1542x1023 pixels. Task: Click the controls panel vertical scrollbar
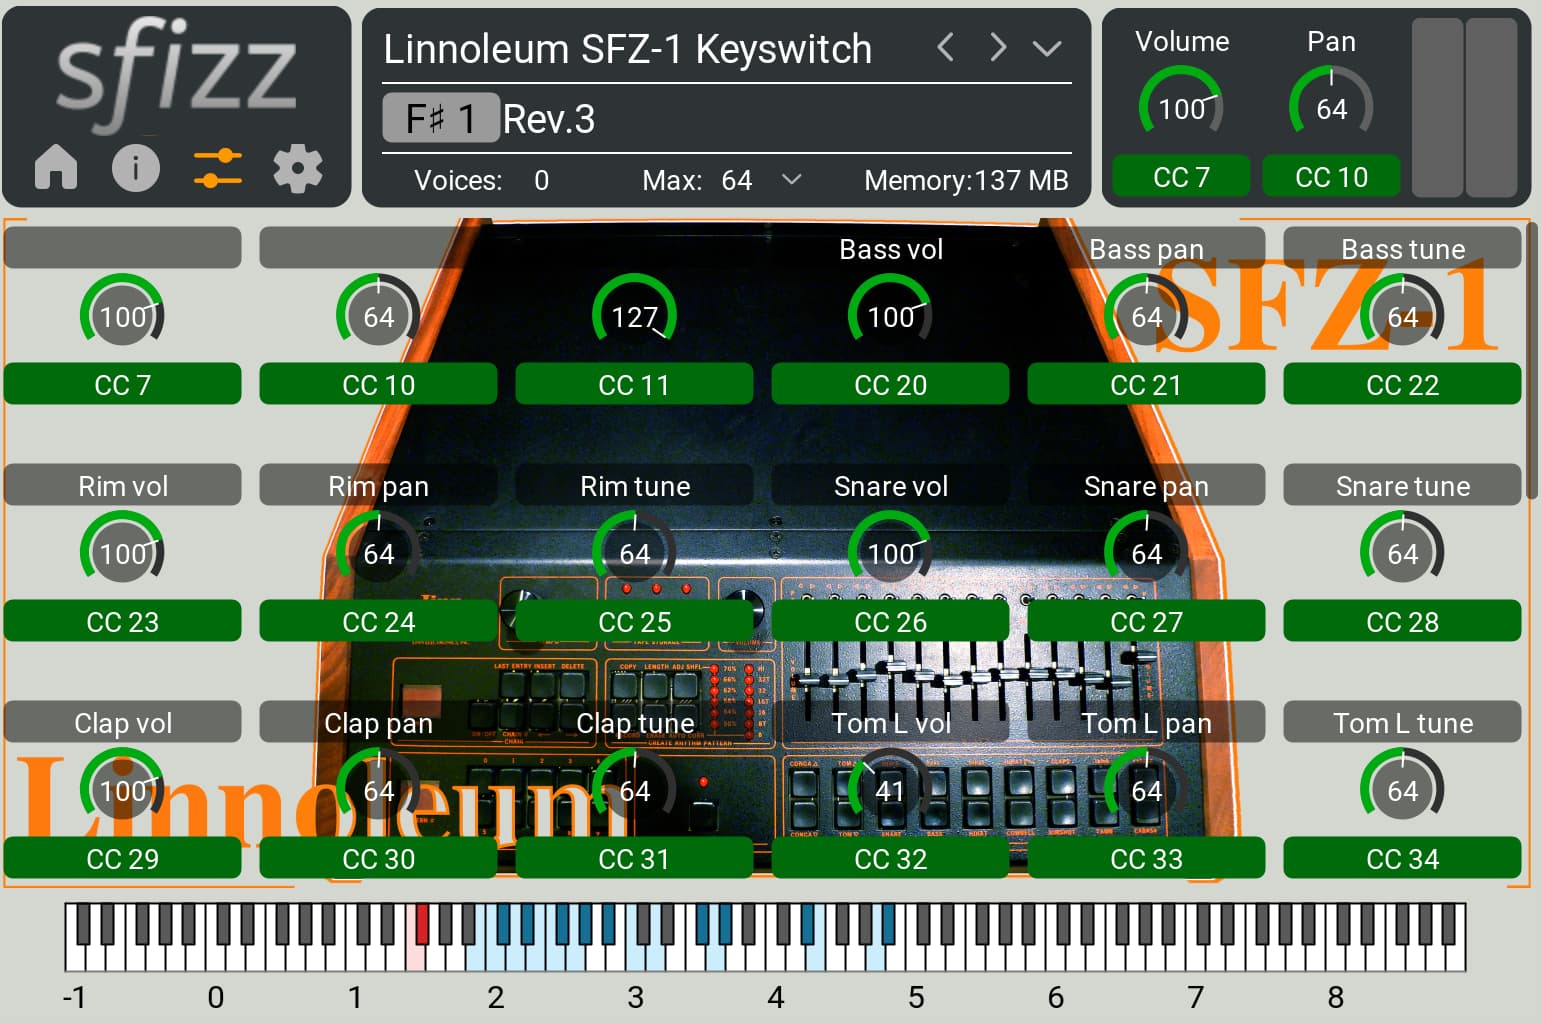point(1531,360)
